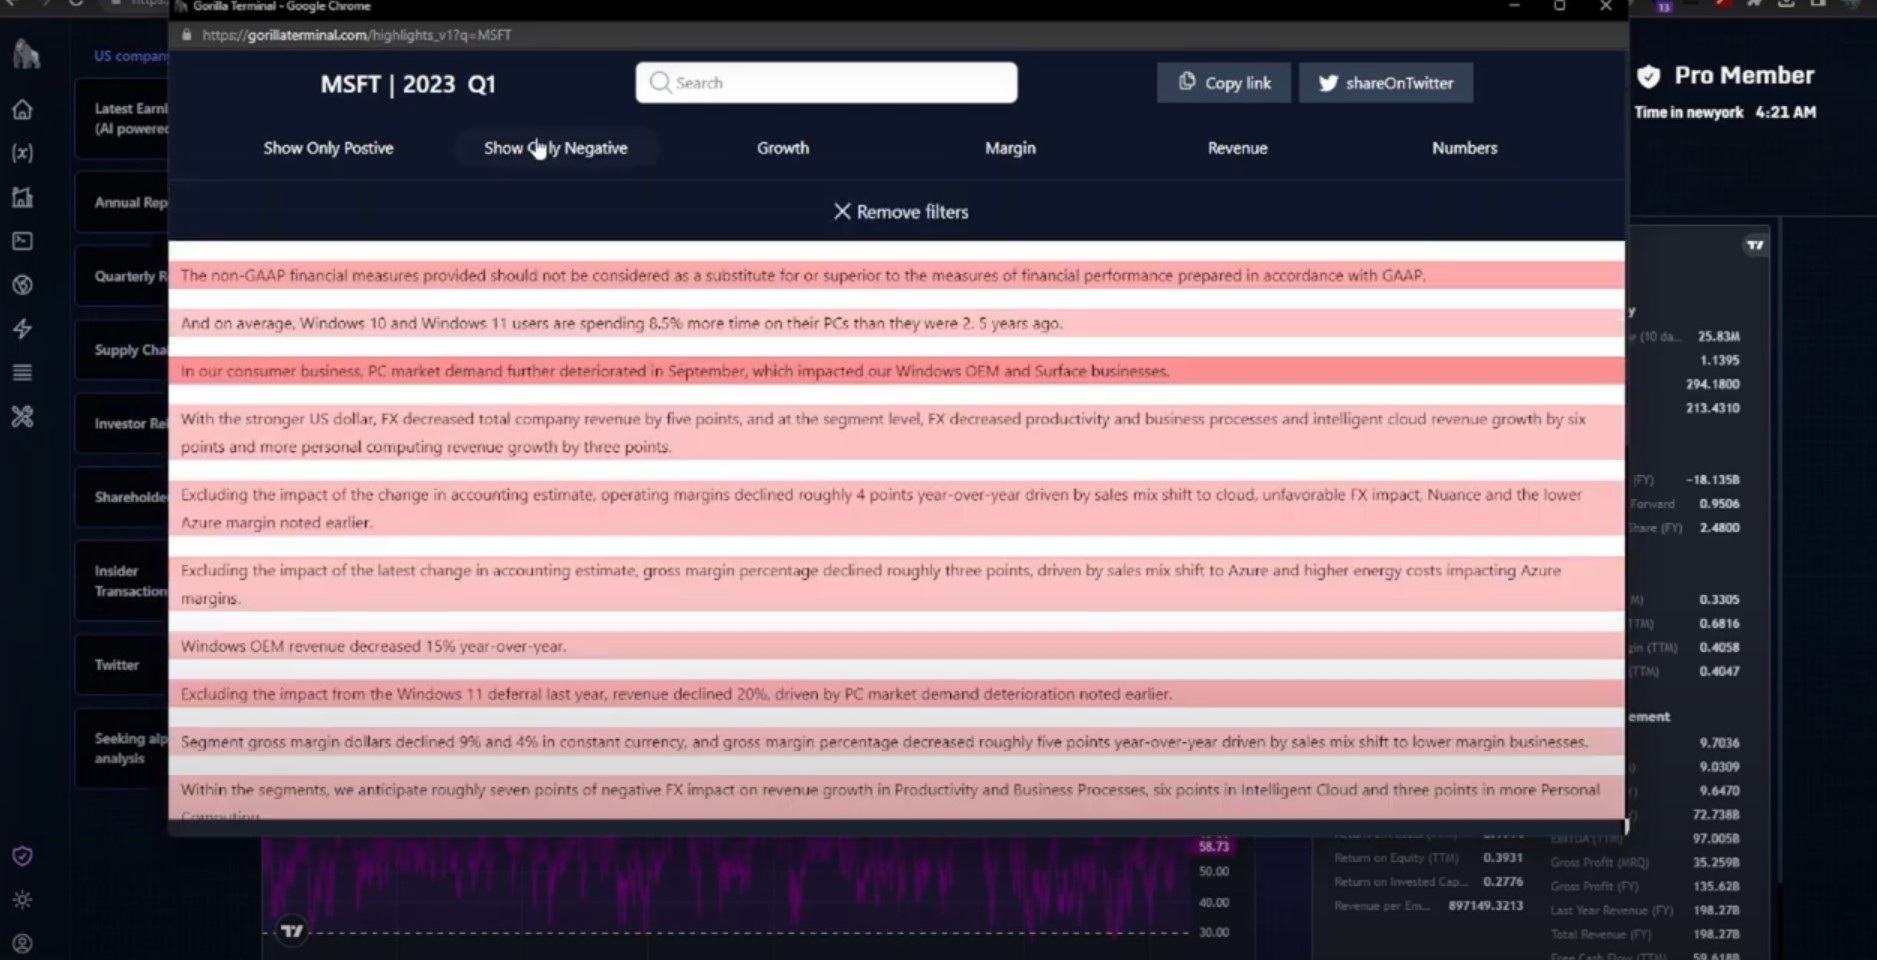Filter by Show Only Negative
Image resolution: width=1877 pixels, height=960 pixels.
pyautogui.click(x=556, y=148)
